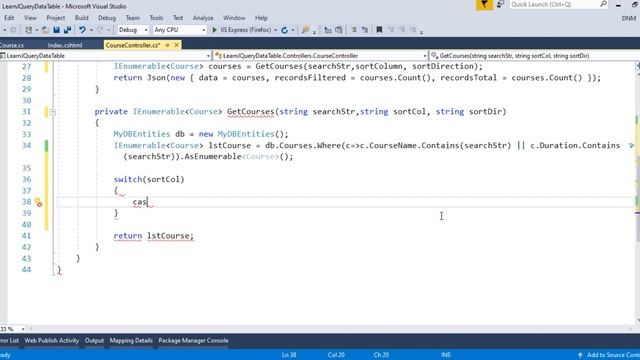Open the CourseController class navigation dropdown
Viewport: 640px width, 360px height.
pyautogui.click(x=321, y=56)
